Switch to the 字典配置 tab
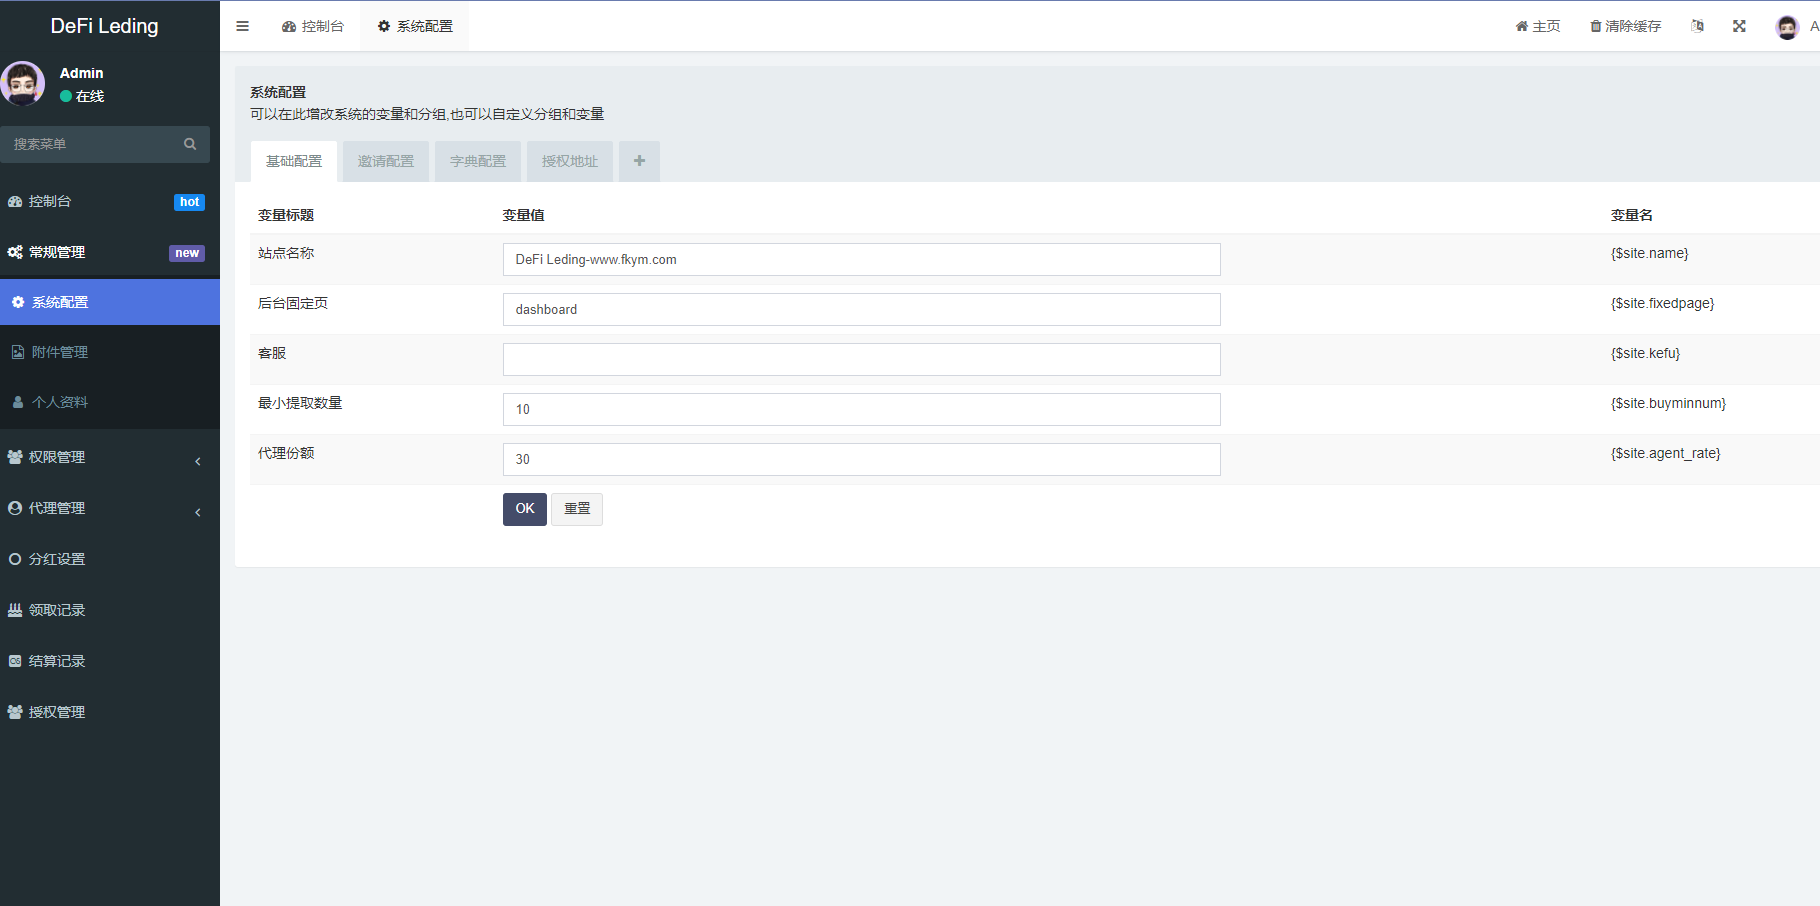 coord(478,161)
